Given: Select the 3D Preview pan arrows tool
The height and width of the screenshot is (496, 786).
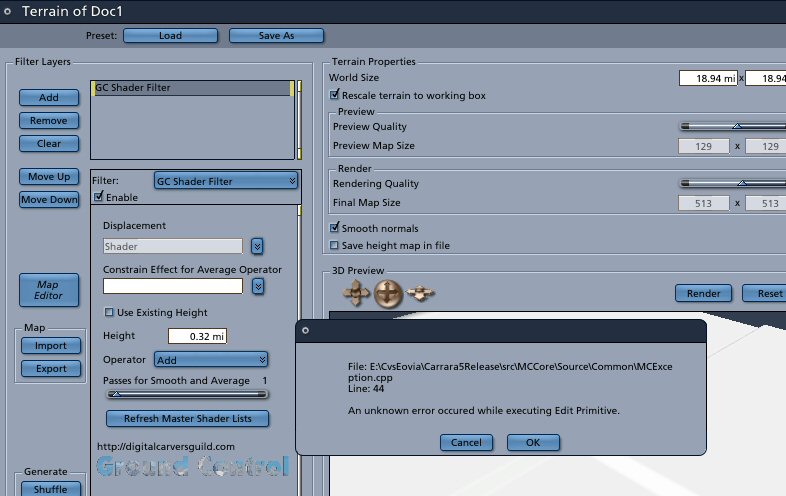Looking at the screenshot, I should point(356,293).
